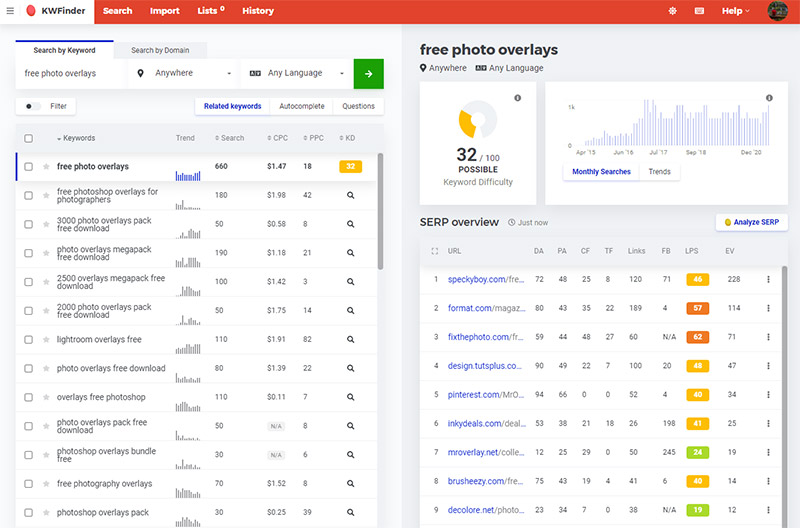Click magnifier for '3000 photo overlays pack'
This screenshot has height=528, width=800.
(x=351, y=224)
